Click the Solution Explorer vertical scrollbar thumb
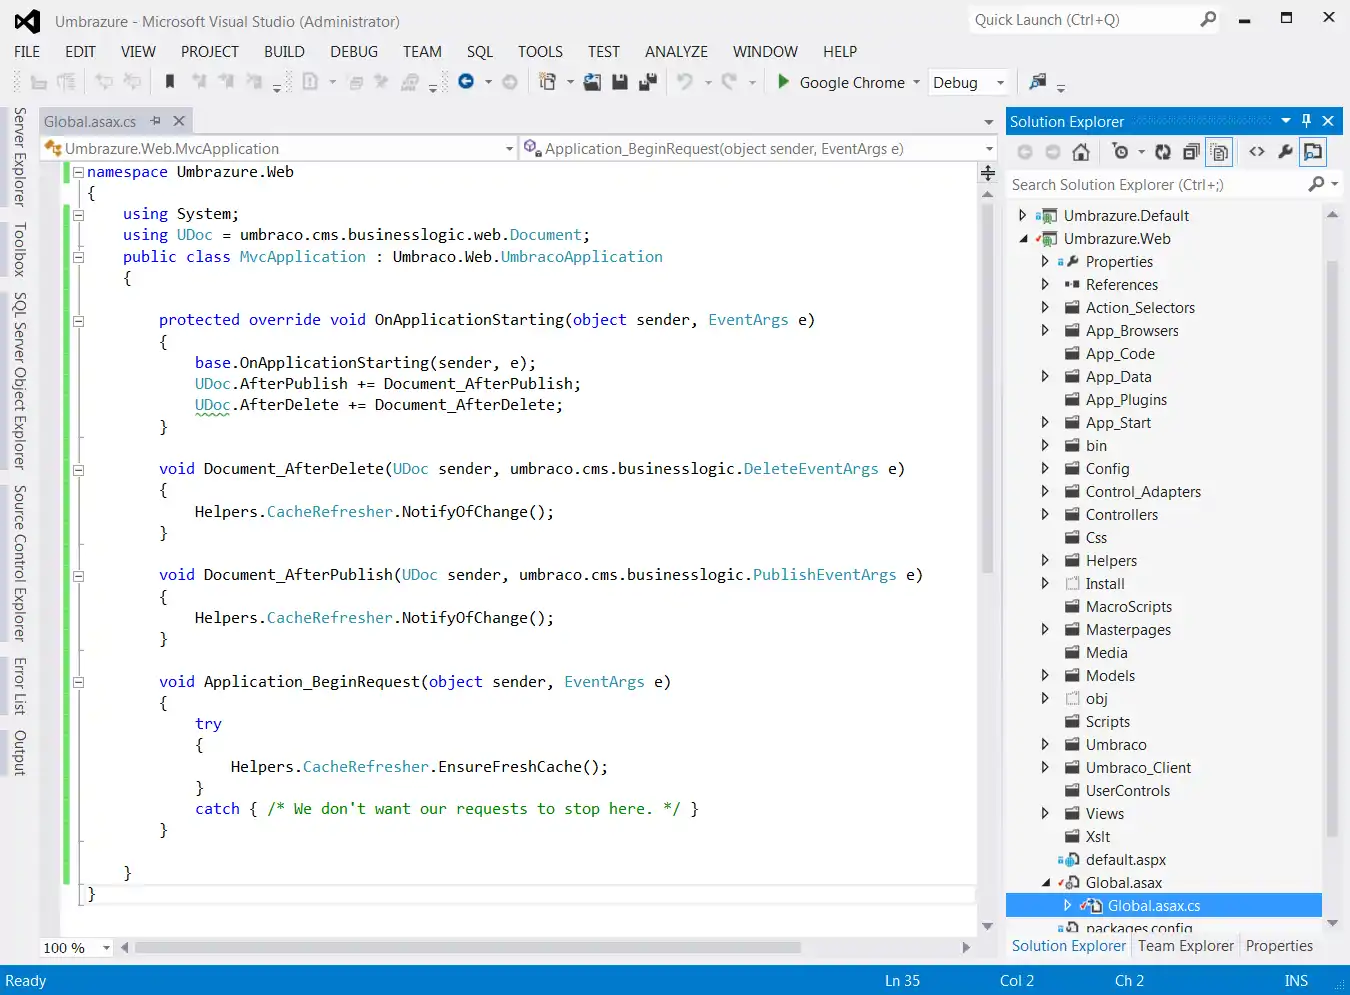The width and height of the screenshot is (1350, 995). pyautogui.click(x=1331, y=547)
